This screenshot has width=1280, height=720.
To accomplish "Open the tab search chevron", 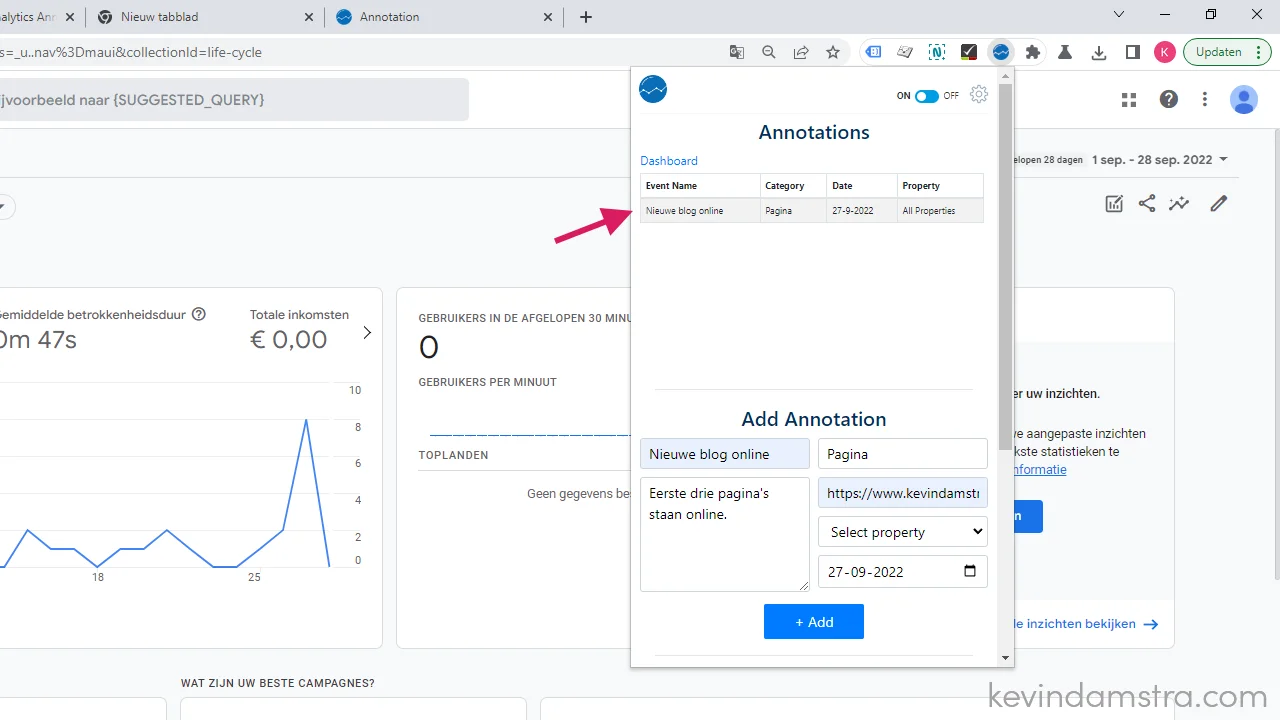I will pos(1119,14).
